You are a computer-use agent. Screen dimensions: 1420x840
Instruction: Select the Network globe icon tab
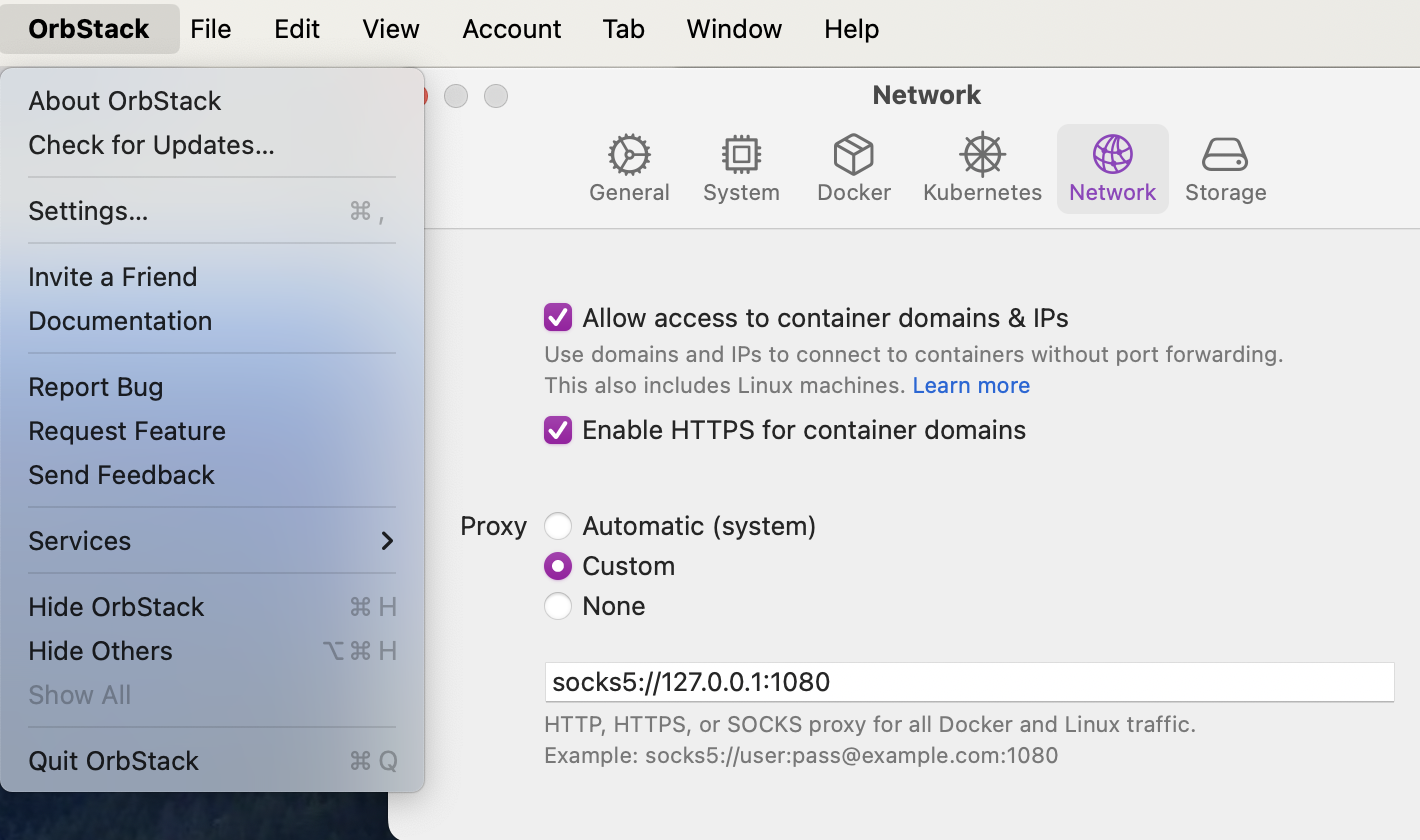tap(1113, 155)
